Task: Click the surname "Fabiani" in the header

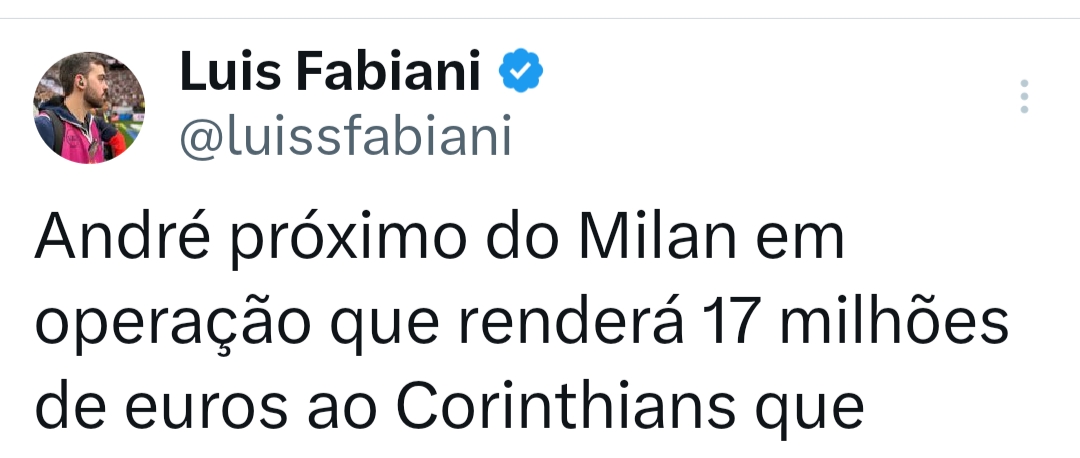Action: [x=382, y=73]
